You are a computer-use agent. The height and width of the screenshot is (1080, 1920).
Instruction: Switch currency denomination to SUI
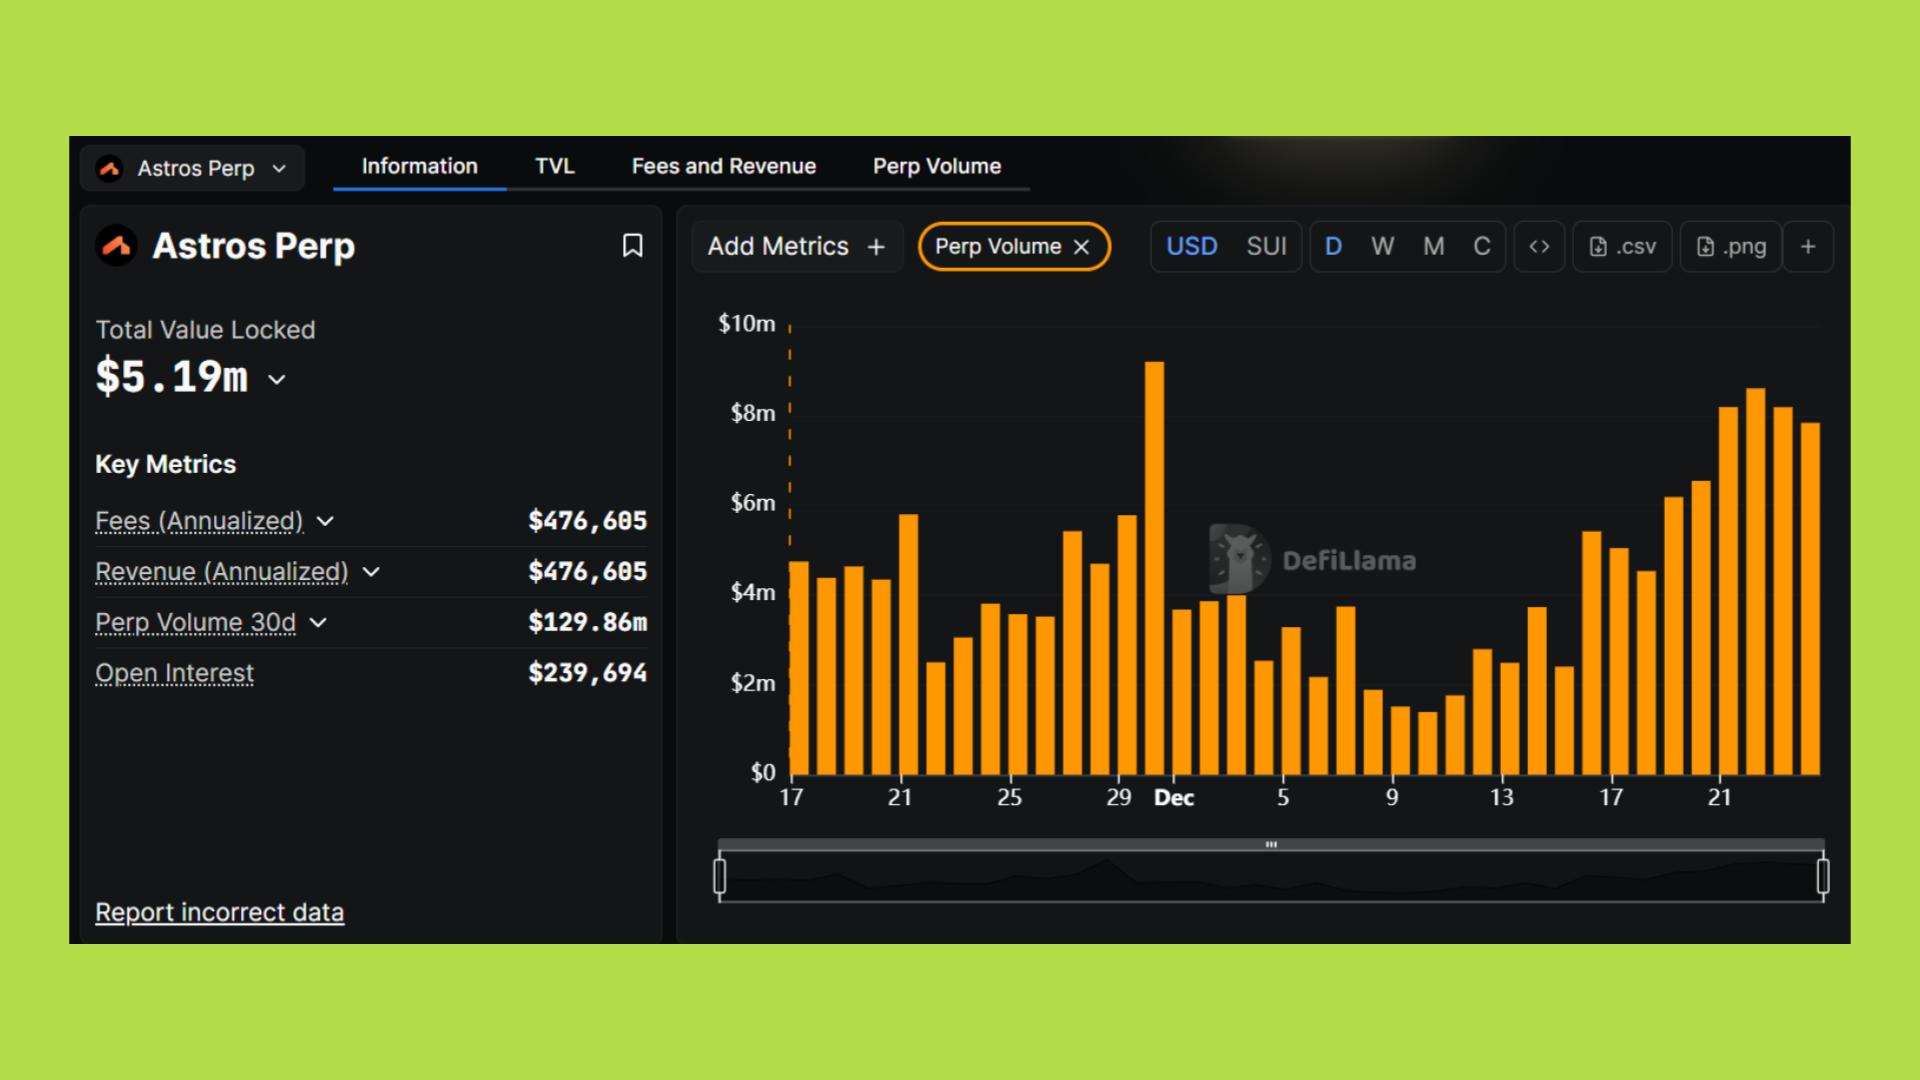pos(1266,247)
